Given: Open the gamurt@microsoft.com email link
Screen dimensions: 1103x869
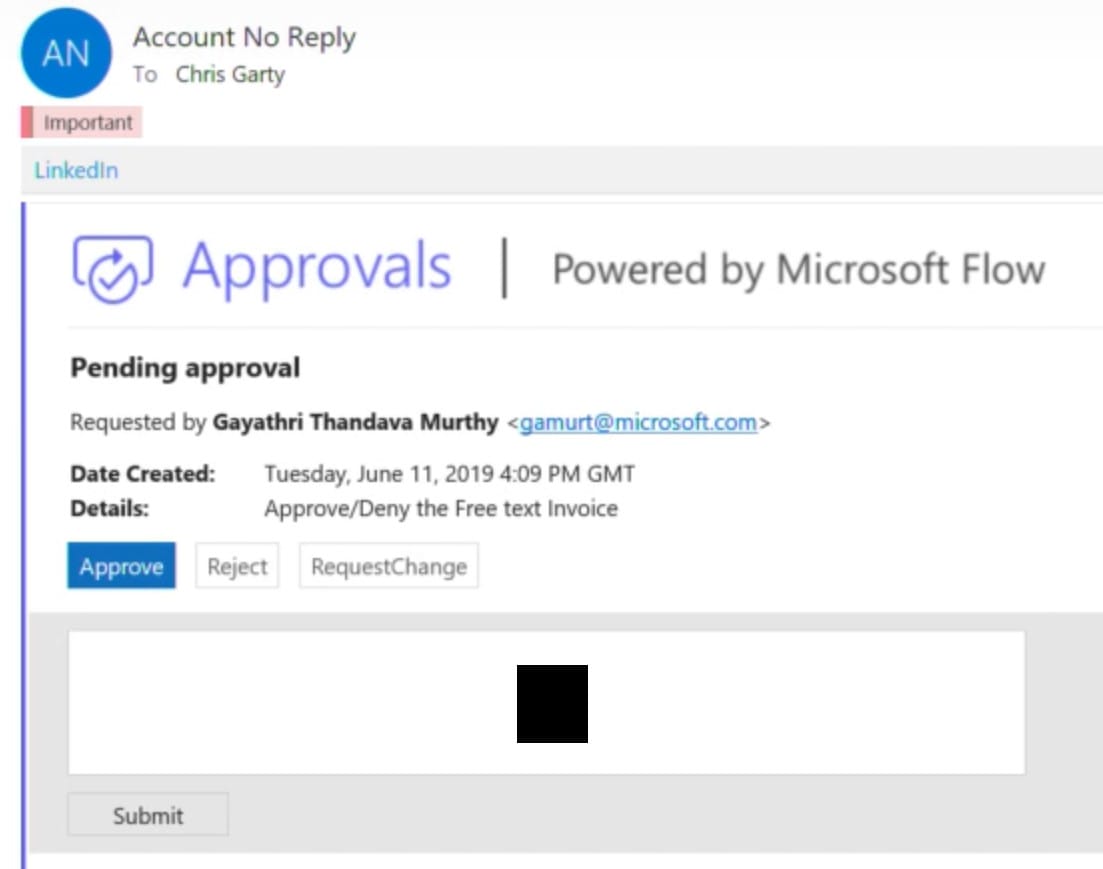Looking at the screenshot, I should pyautogui.click(x=638, y=422).
